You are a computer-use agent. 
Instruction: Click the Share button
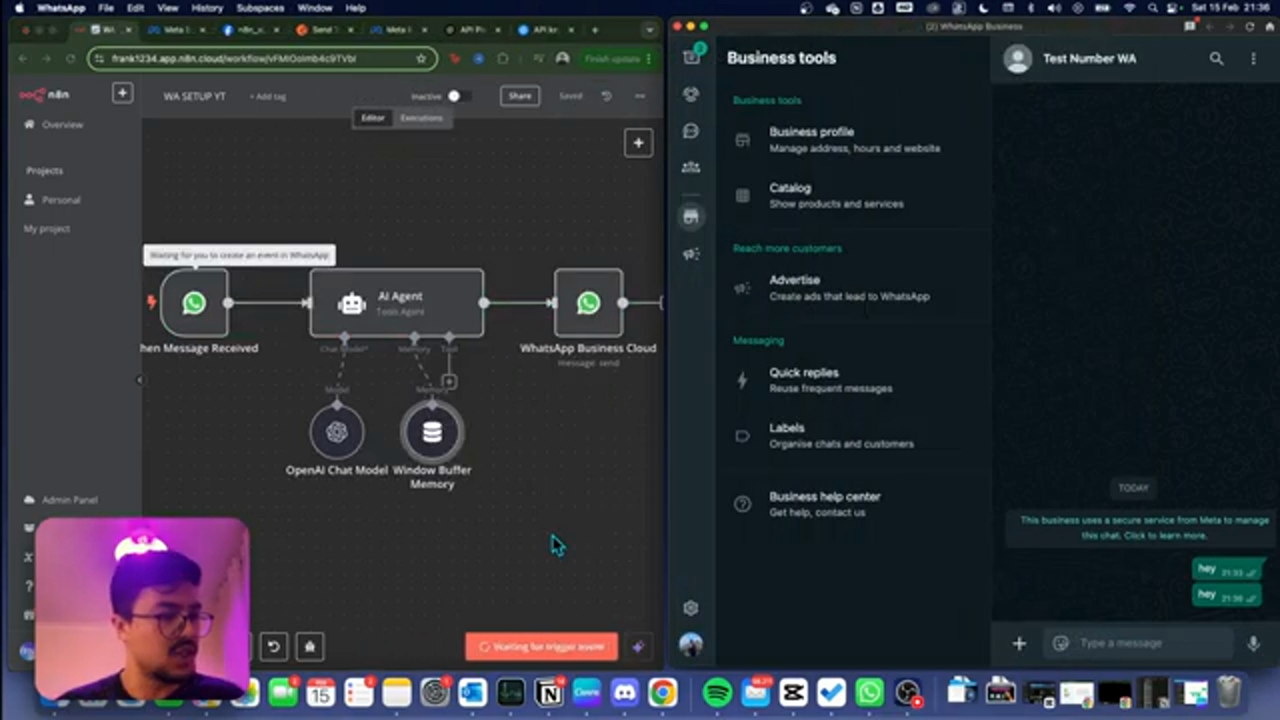tap(520, 96)
